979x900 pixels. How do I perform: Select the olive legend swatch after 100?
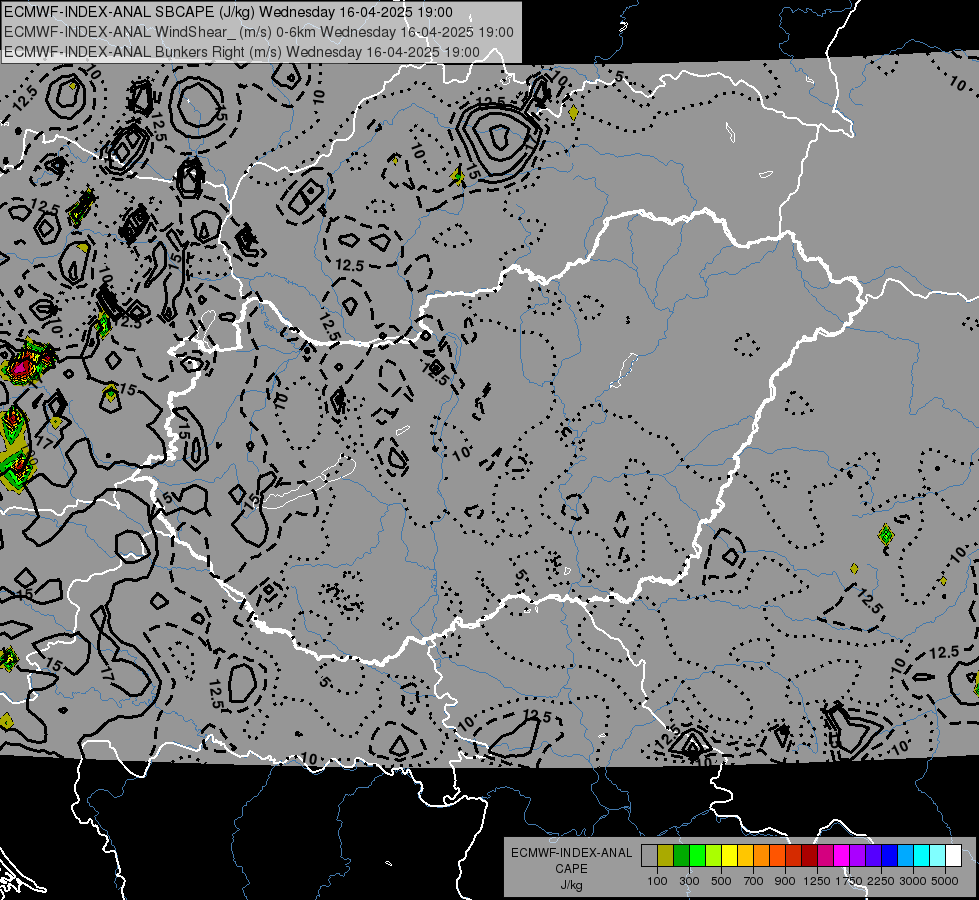666,856
